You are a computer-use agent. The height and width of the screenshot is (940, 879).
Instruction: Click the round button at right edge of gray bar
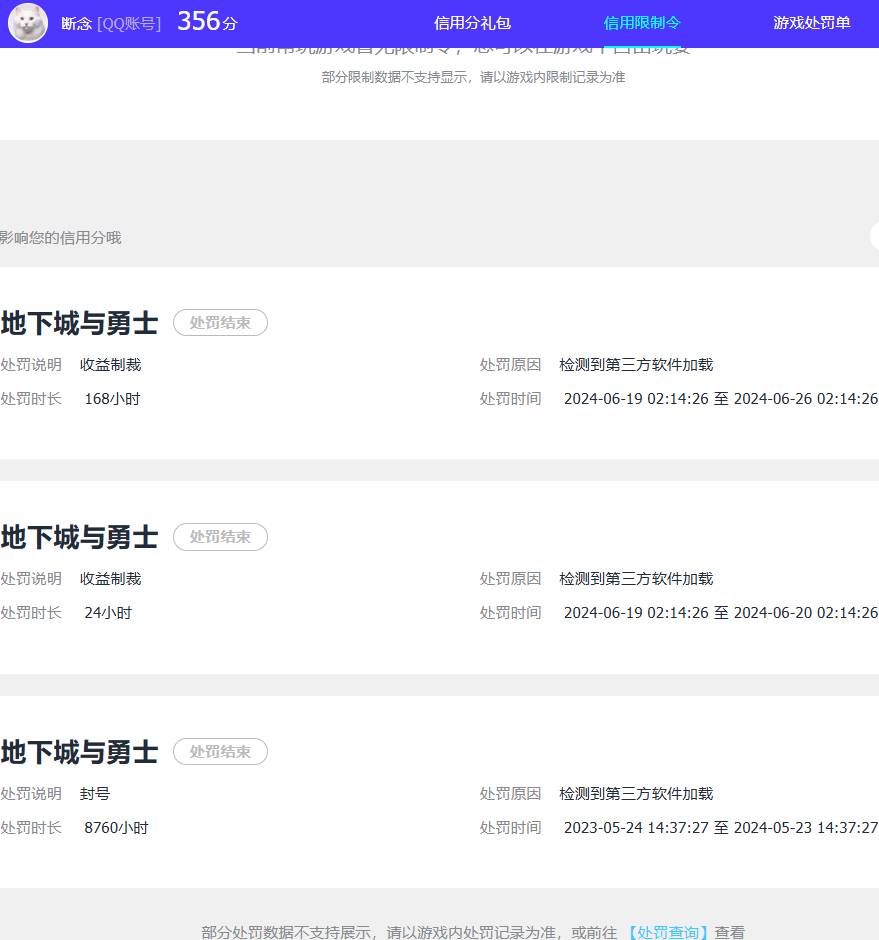point(874,237)
